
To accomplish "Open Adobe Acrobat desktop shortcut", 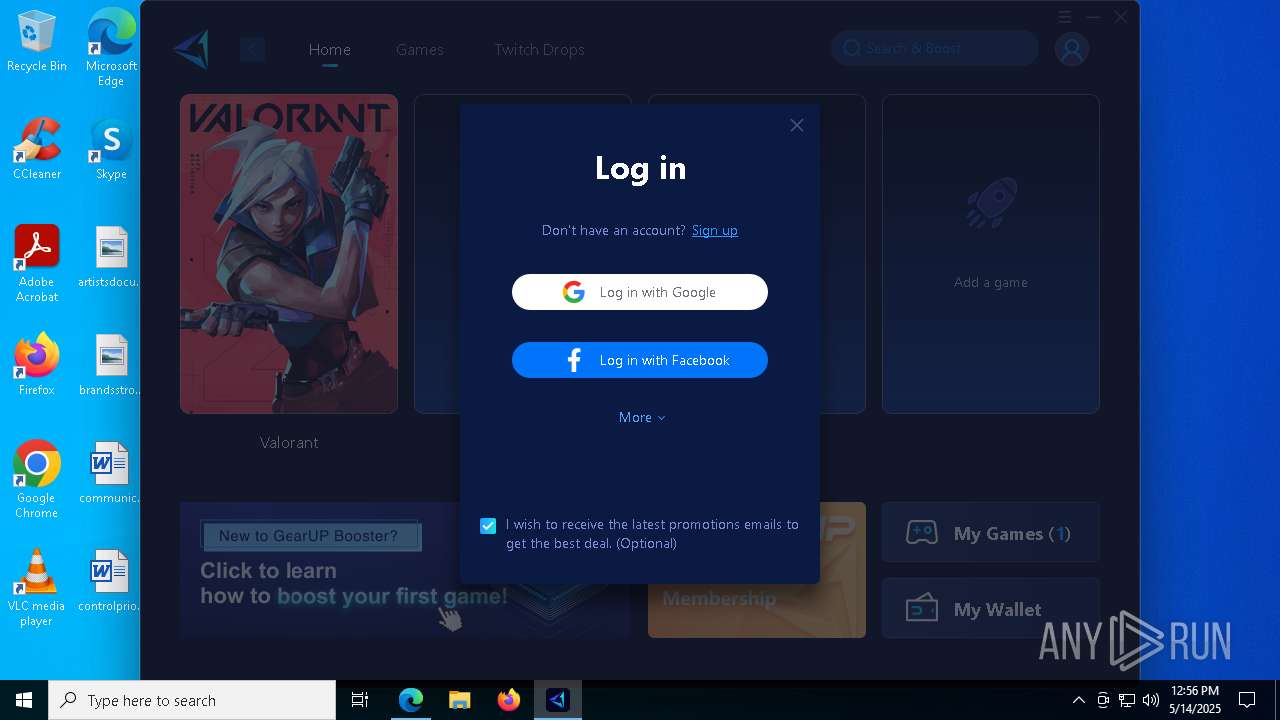I will point(37,264).
